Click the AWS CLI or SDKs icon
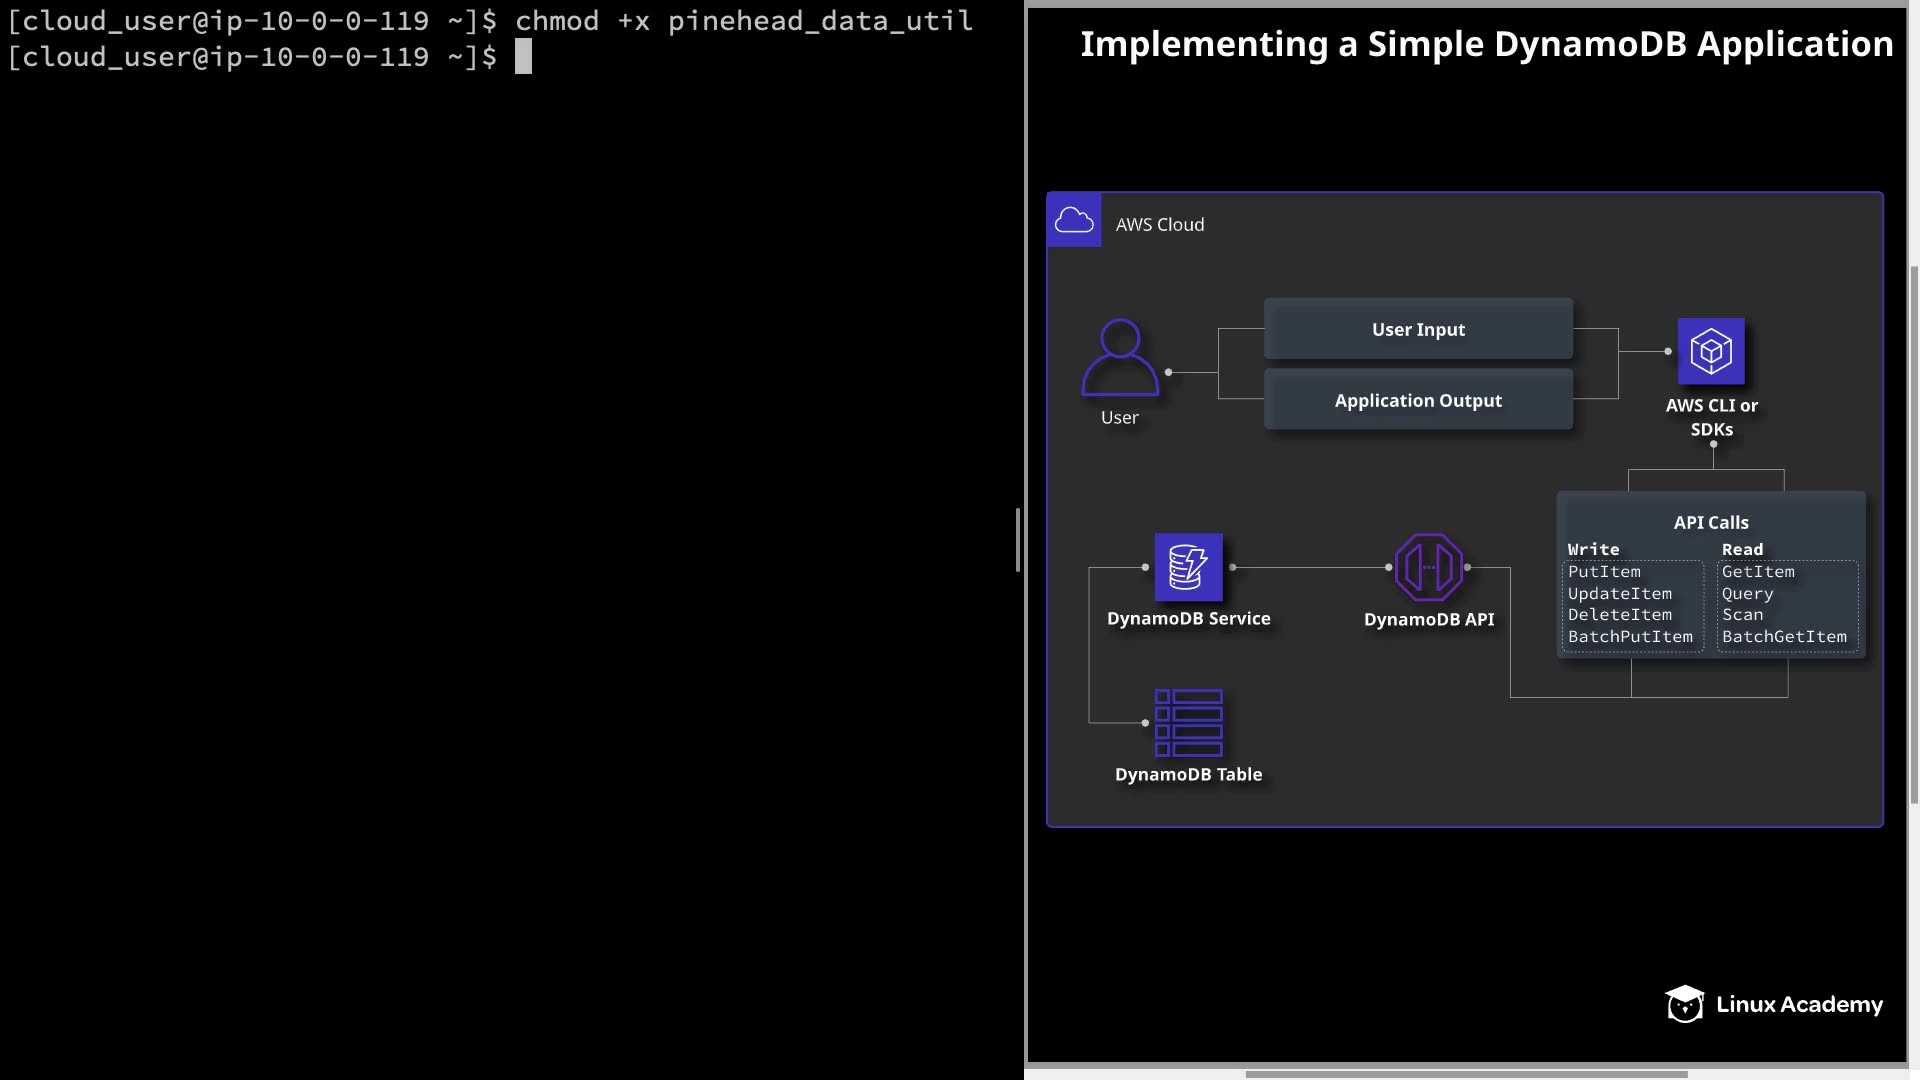1920x1080 pixels. click(1711, 351)
